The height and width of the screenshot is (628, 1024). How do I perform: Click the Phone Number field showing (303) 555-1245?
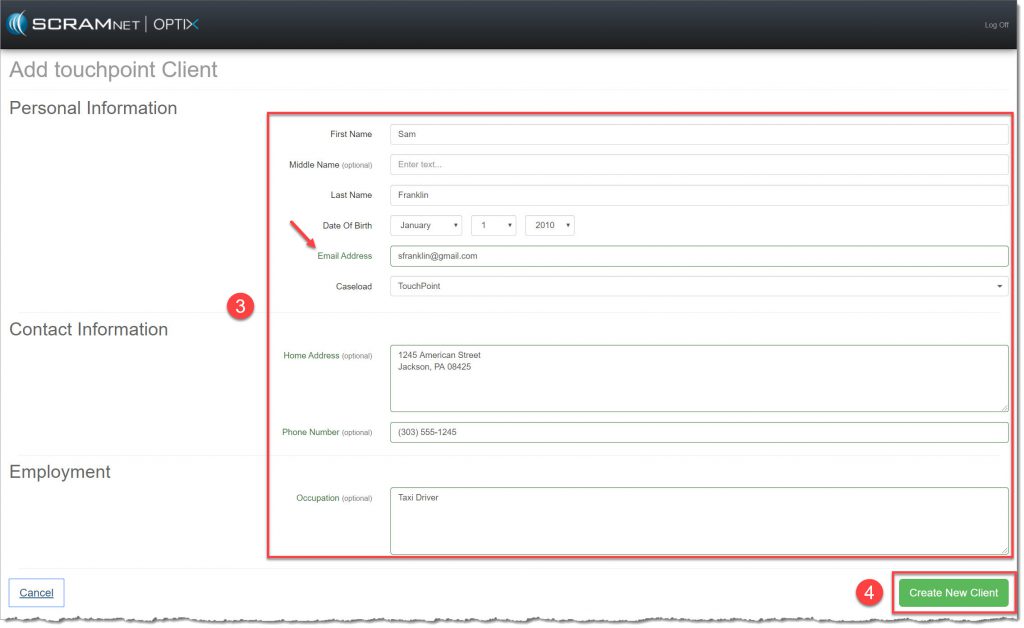coord(698,431)
